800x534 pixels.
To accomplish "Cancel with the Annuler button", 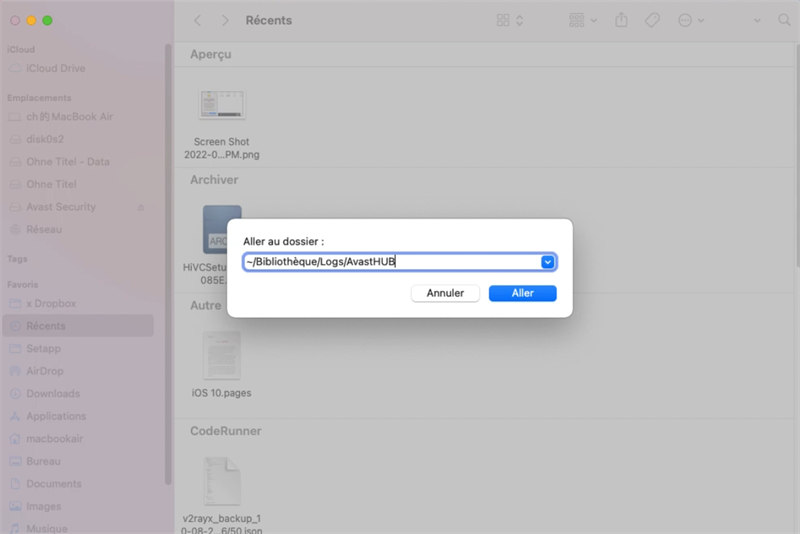I will 445,293.
